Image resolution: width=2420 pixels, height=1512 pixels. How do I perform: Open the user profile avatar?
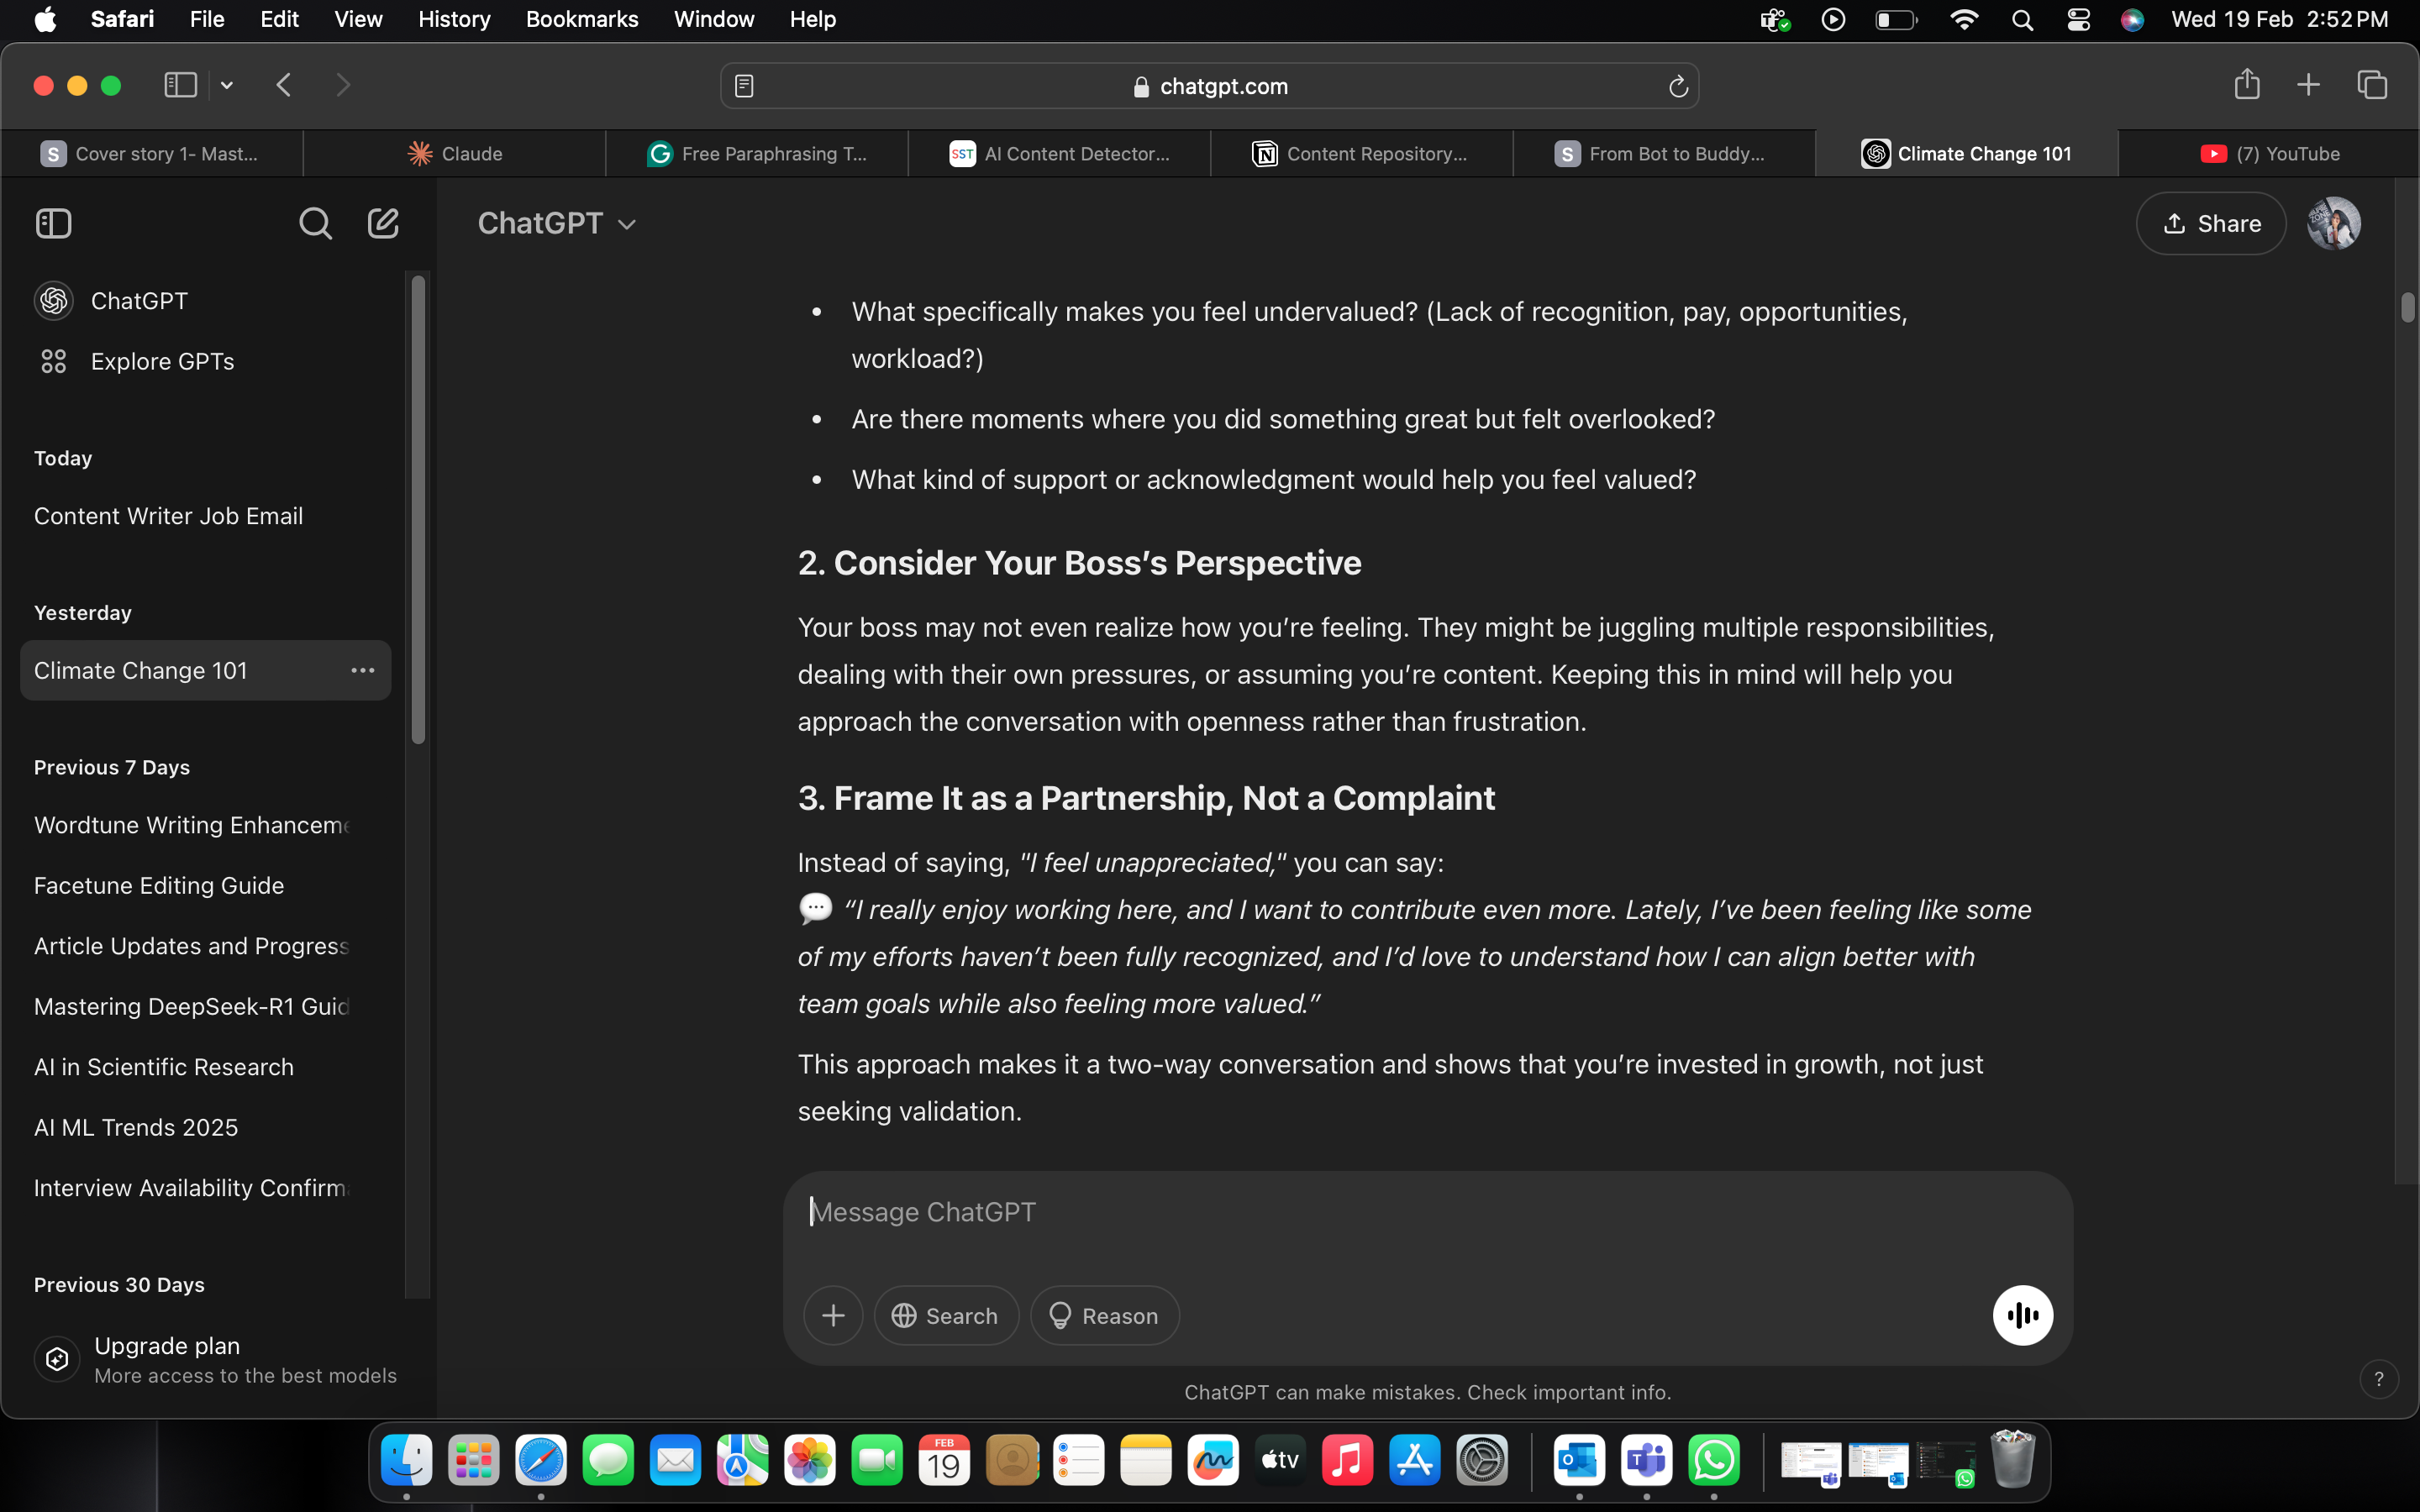[2333, 223]
